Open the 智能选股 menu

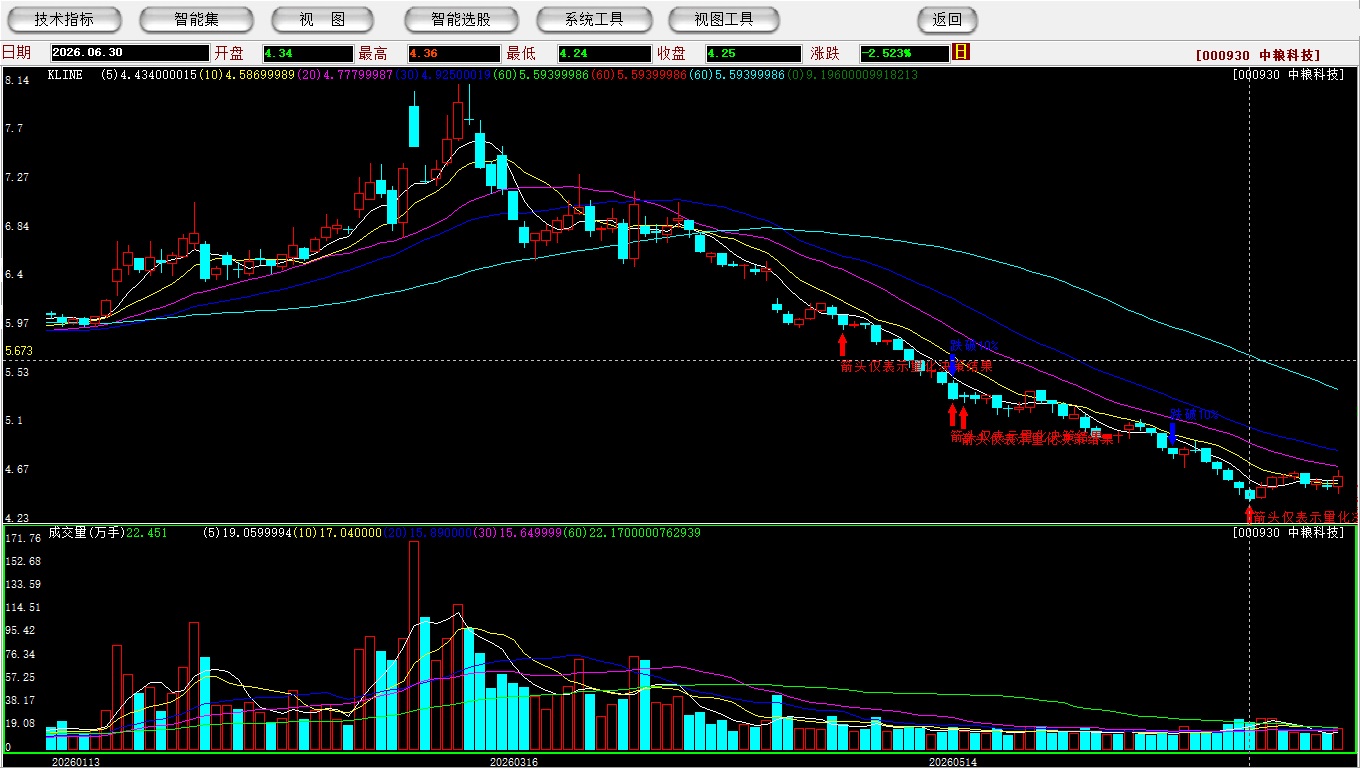[x=461, y=19]
